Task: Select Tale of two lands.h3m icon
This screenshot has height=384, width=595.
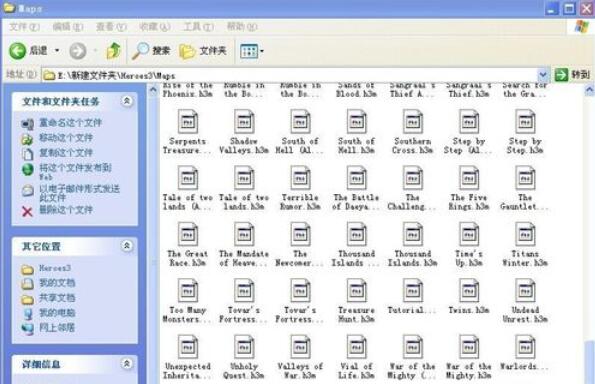Action: click(244, 178)
